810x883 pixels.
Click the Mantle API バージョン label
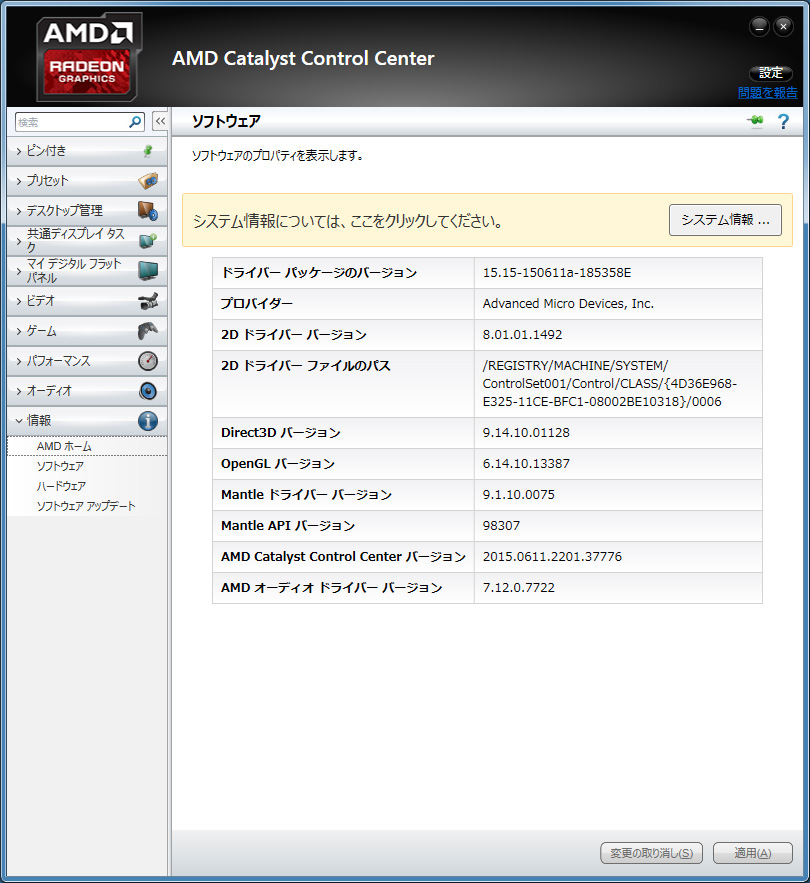[x=288, y=525]
